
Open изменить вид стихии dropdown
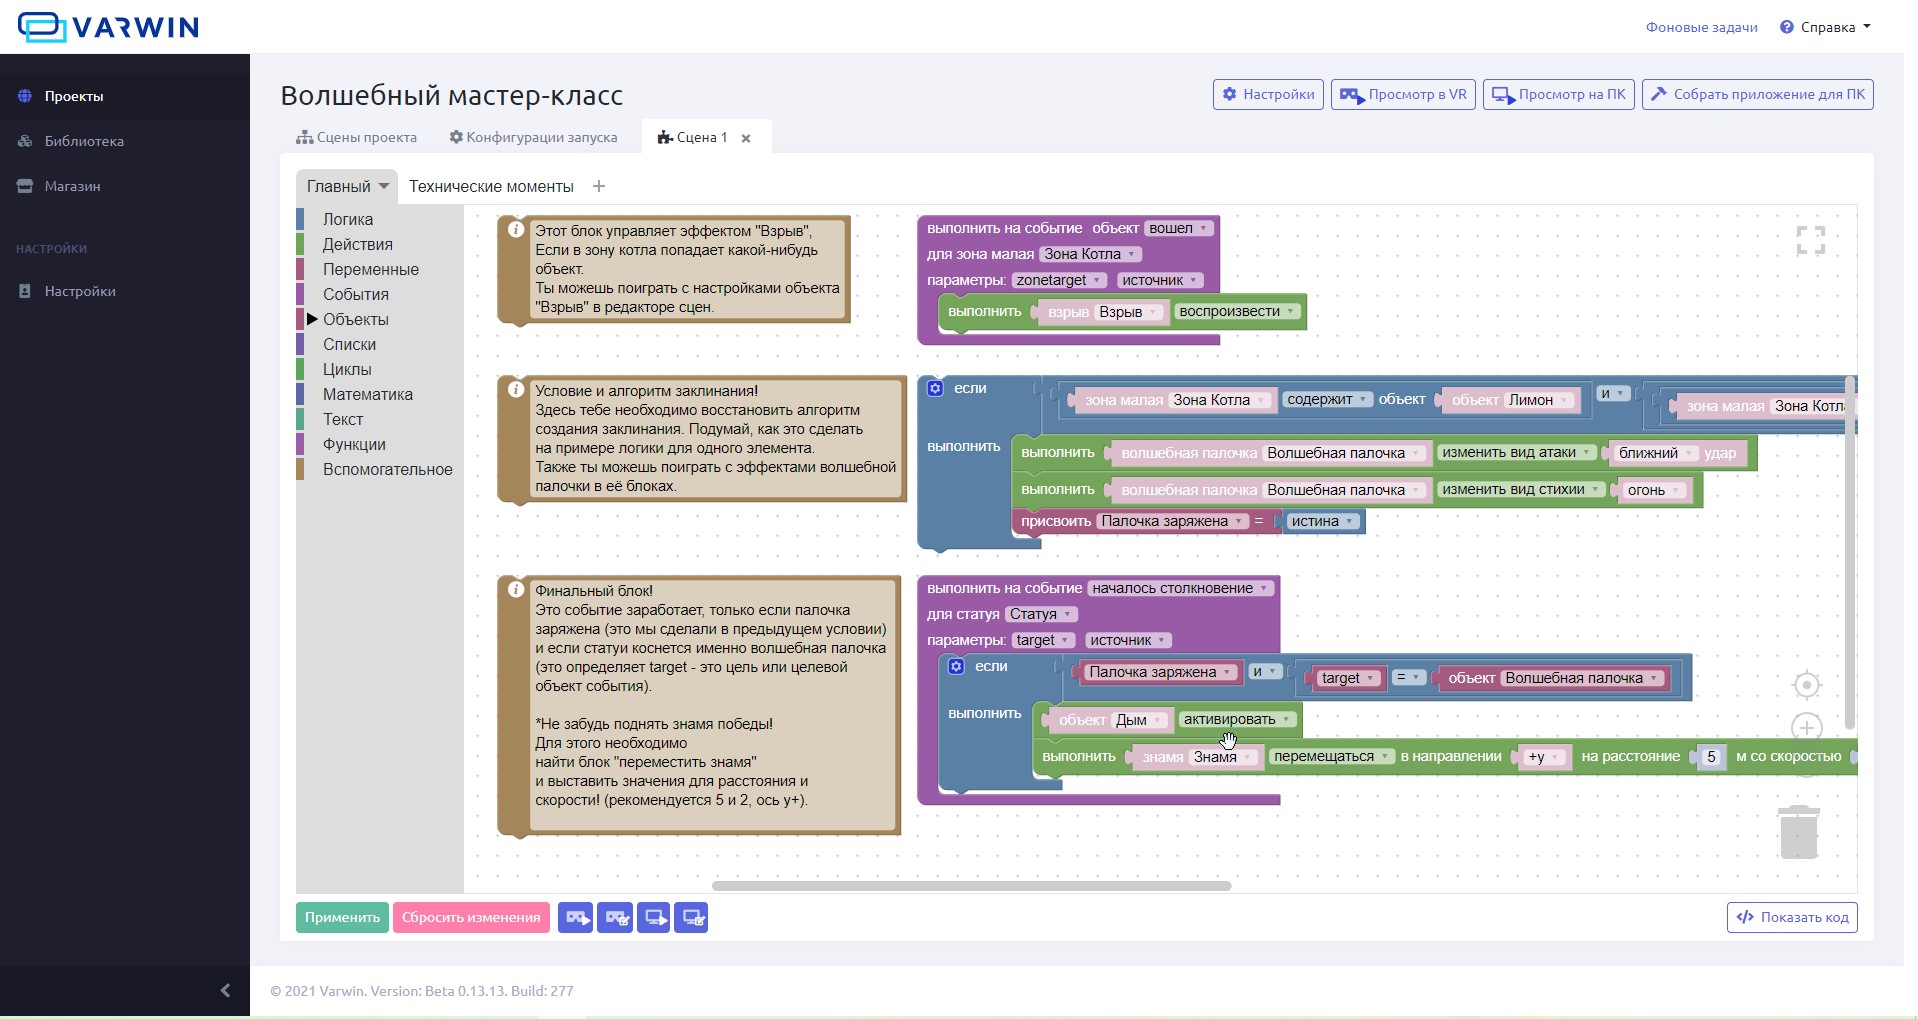[x=1521, y=489]
